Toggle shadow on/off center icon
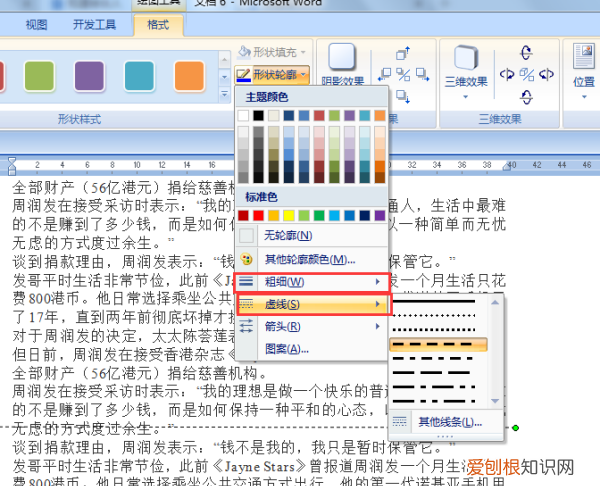 click(x=403, y=74)
